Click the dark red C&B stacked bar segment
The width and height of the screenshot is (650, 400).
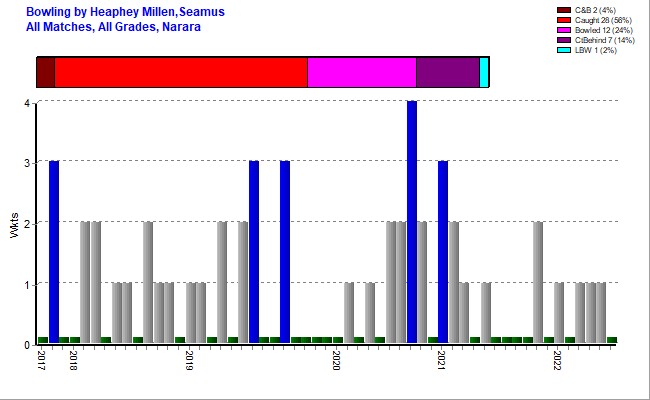45,73
